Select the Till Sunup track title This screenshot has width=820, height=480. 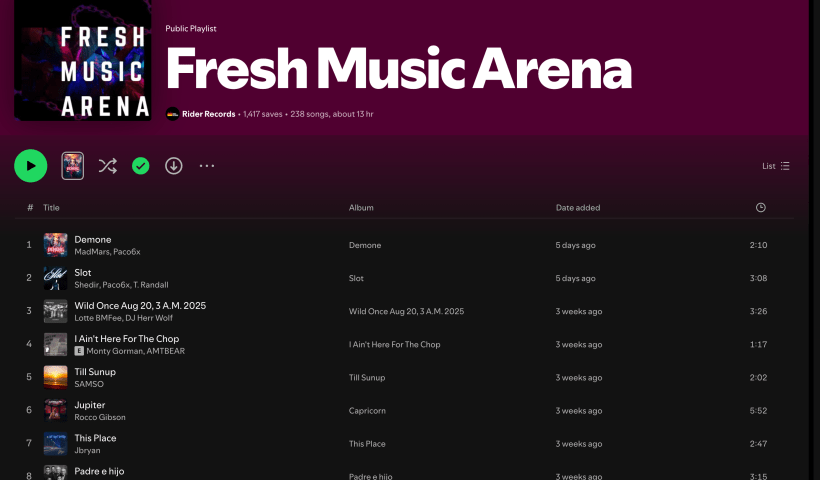(95, 372)
